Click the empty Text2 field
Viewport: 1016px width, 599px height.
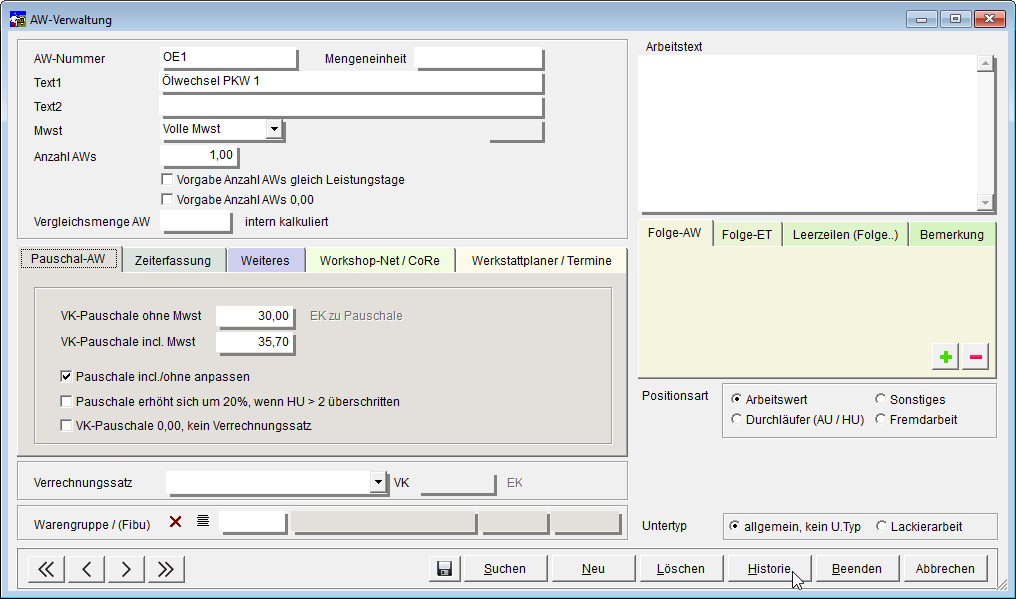click(351, 106)
